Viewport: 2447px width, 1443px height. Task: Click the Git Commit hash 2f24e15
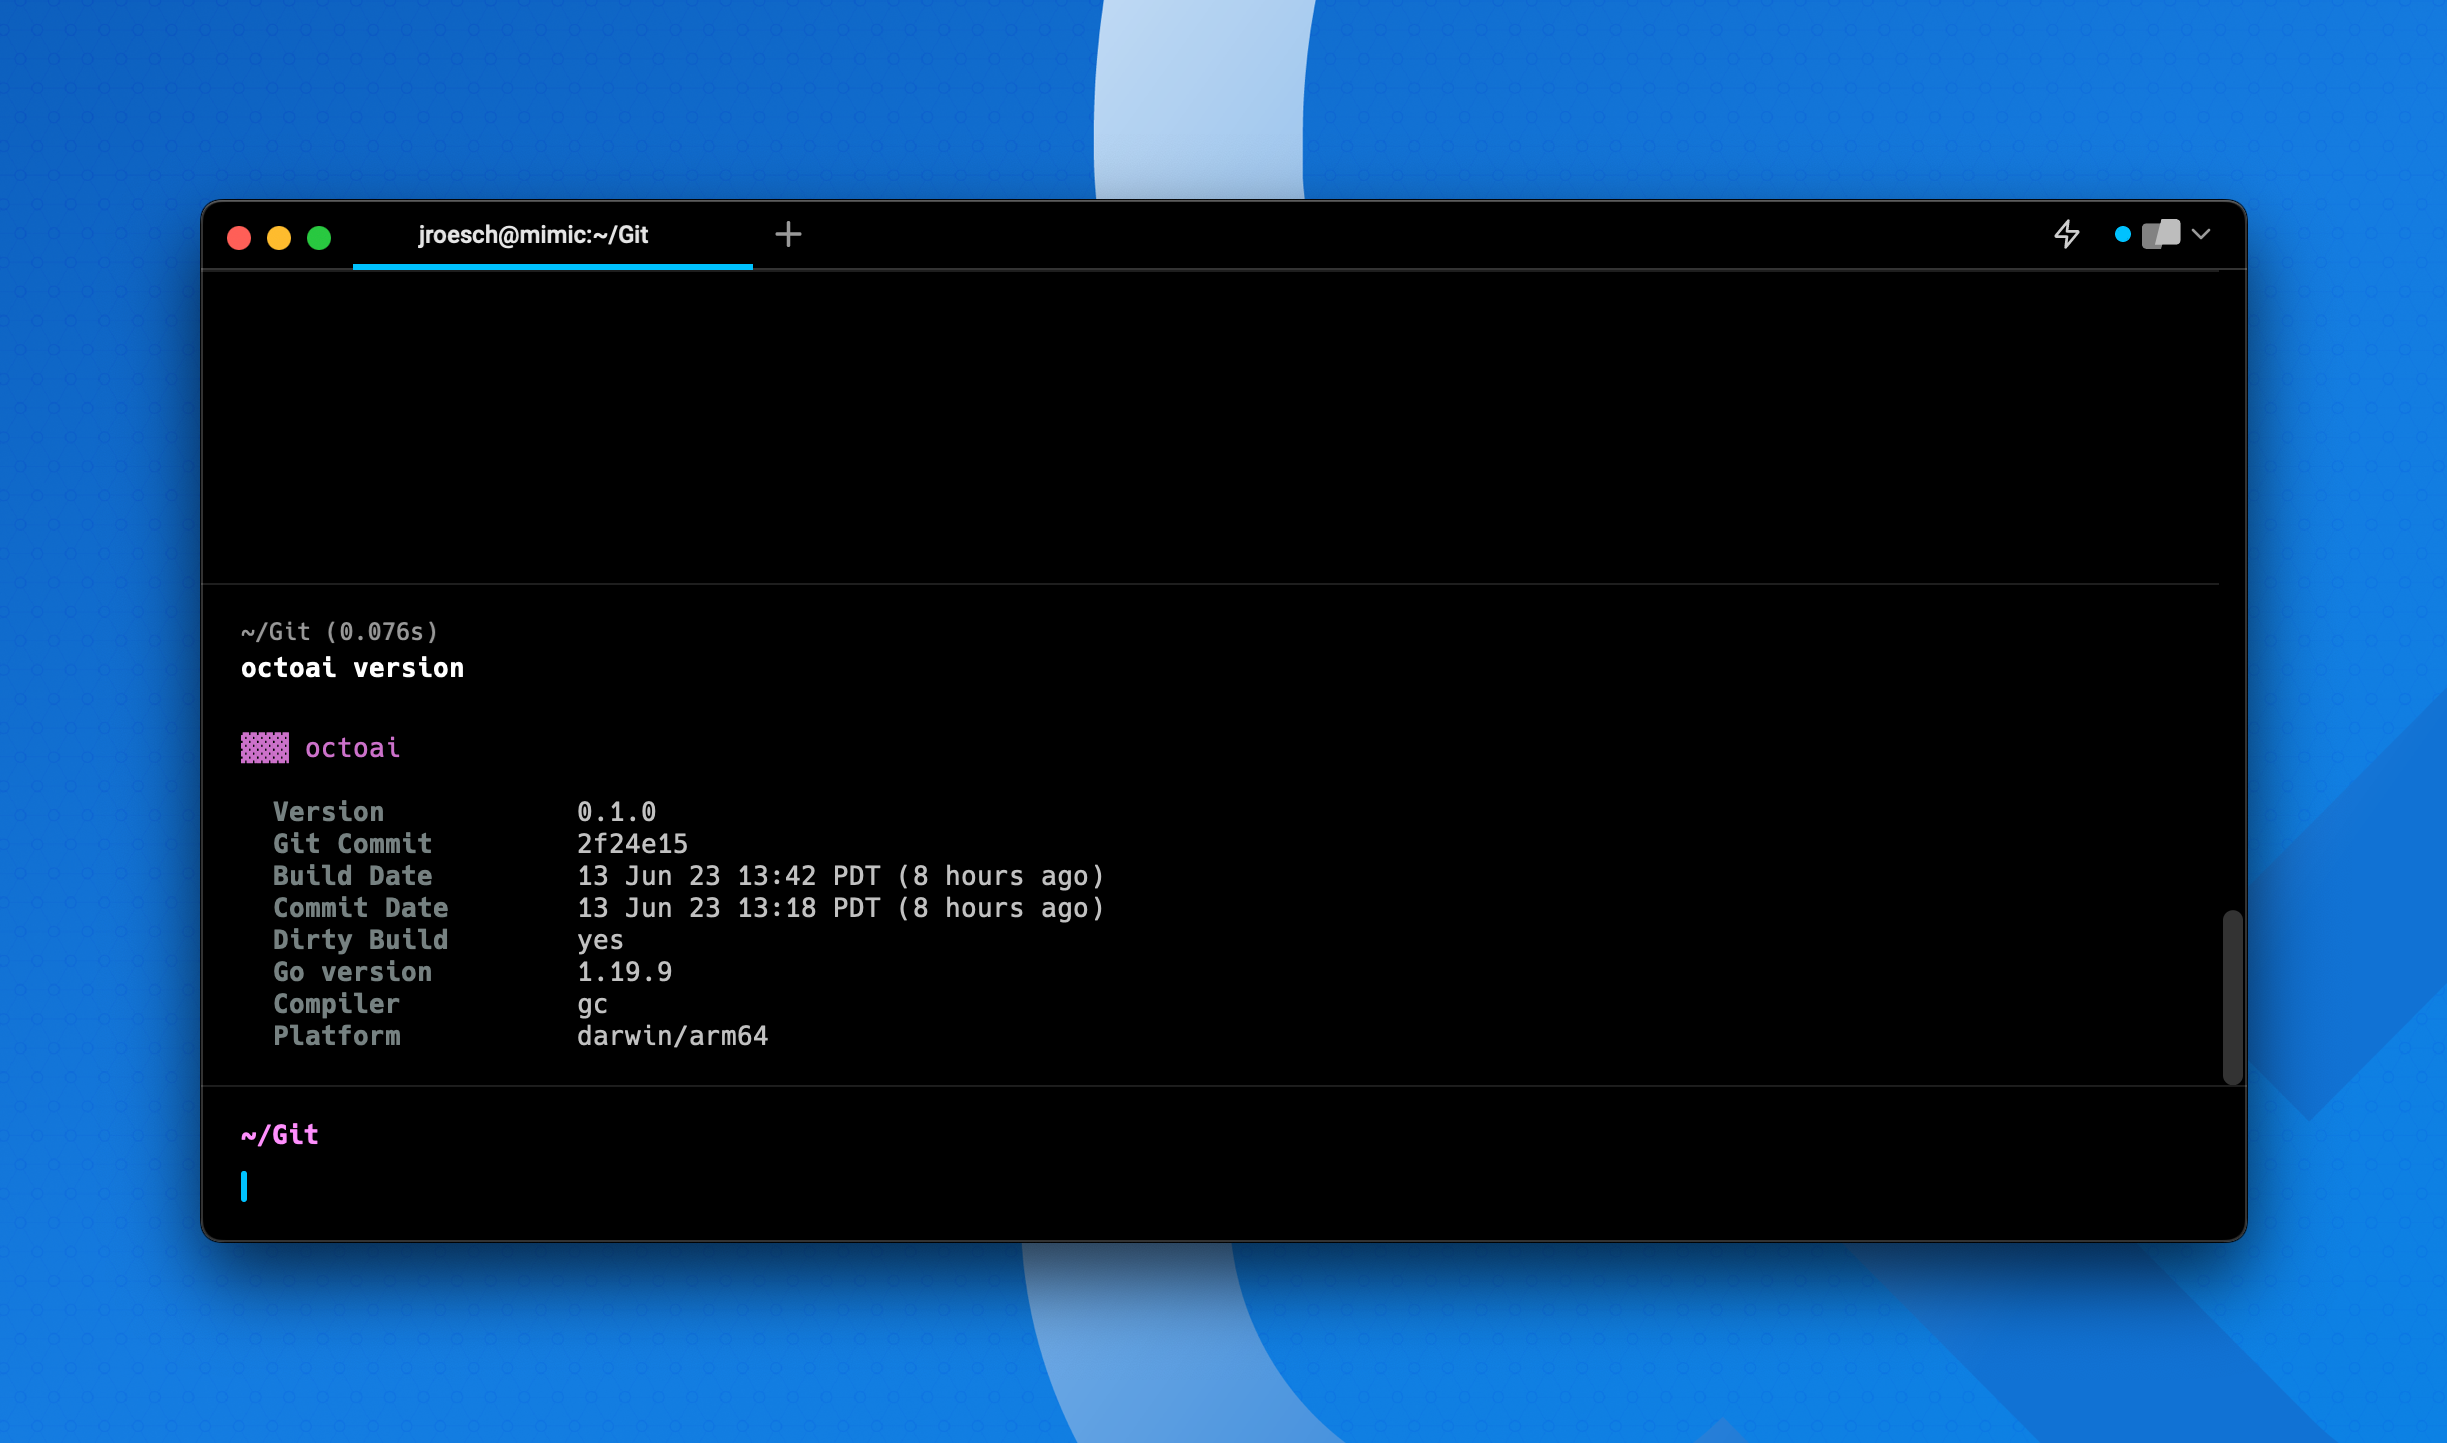pyautogui.click(x=632, y=844)
